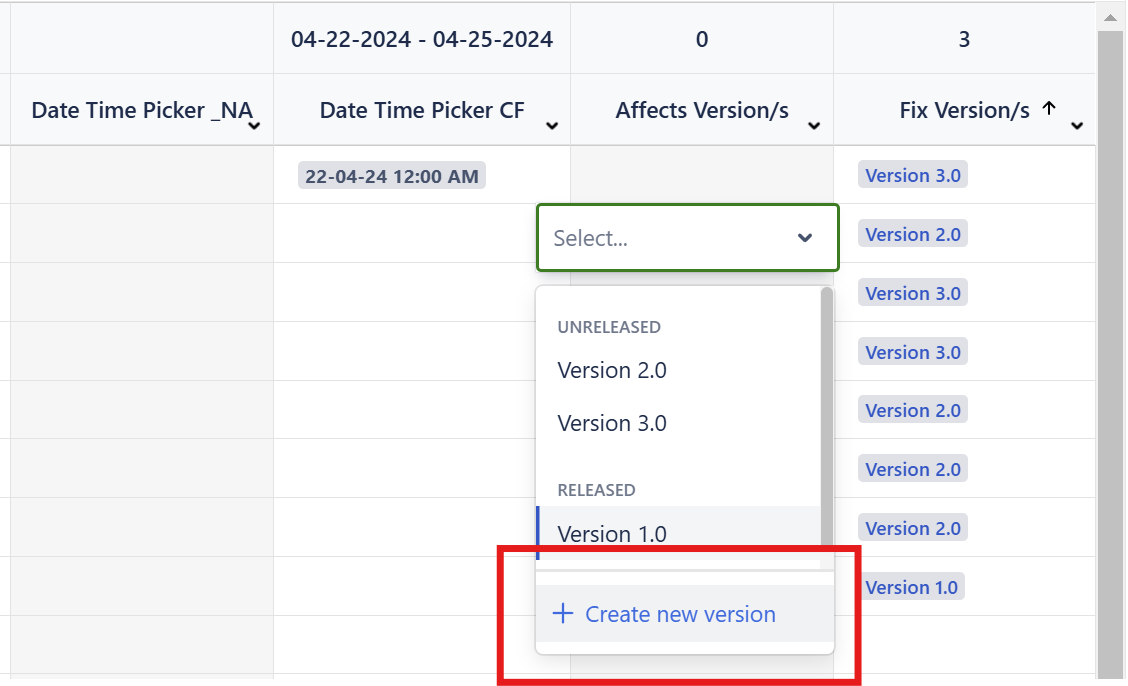Click the 04-22-2024 - 04-25-2024 summary cell
The width and height of the screenshot is (1128, 686).
pyautogui.click(x=422, y=40)
